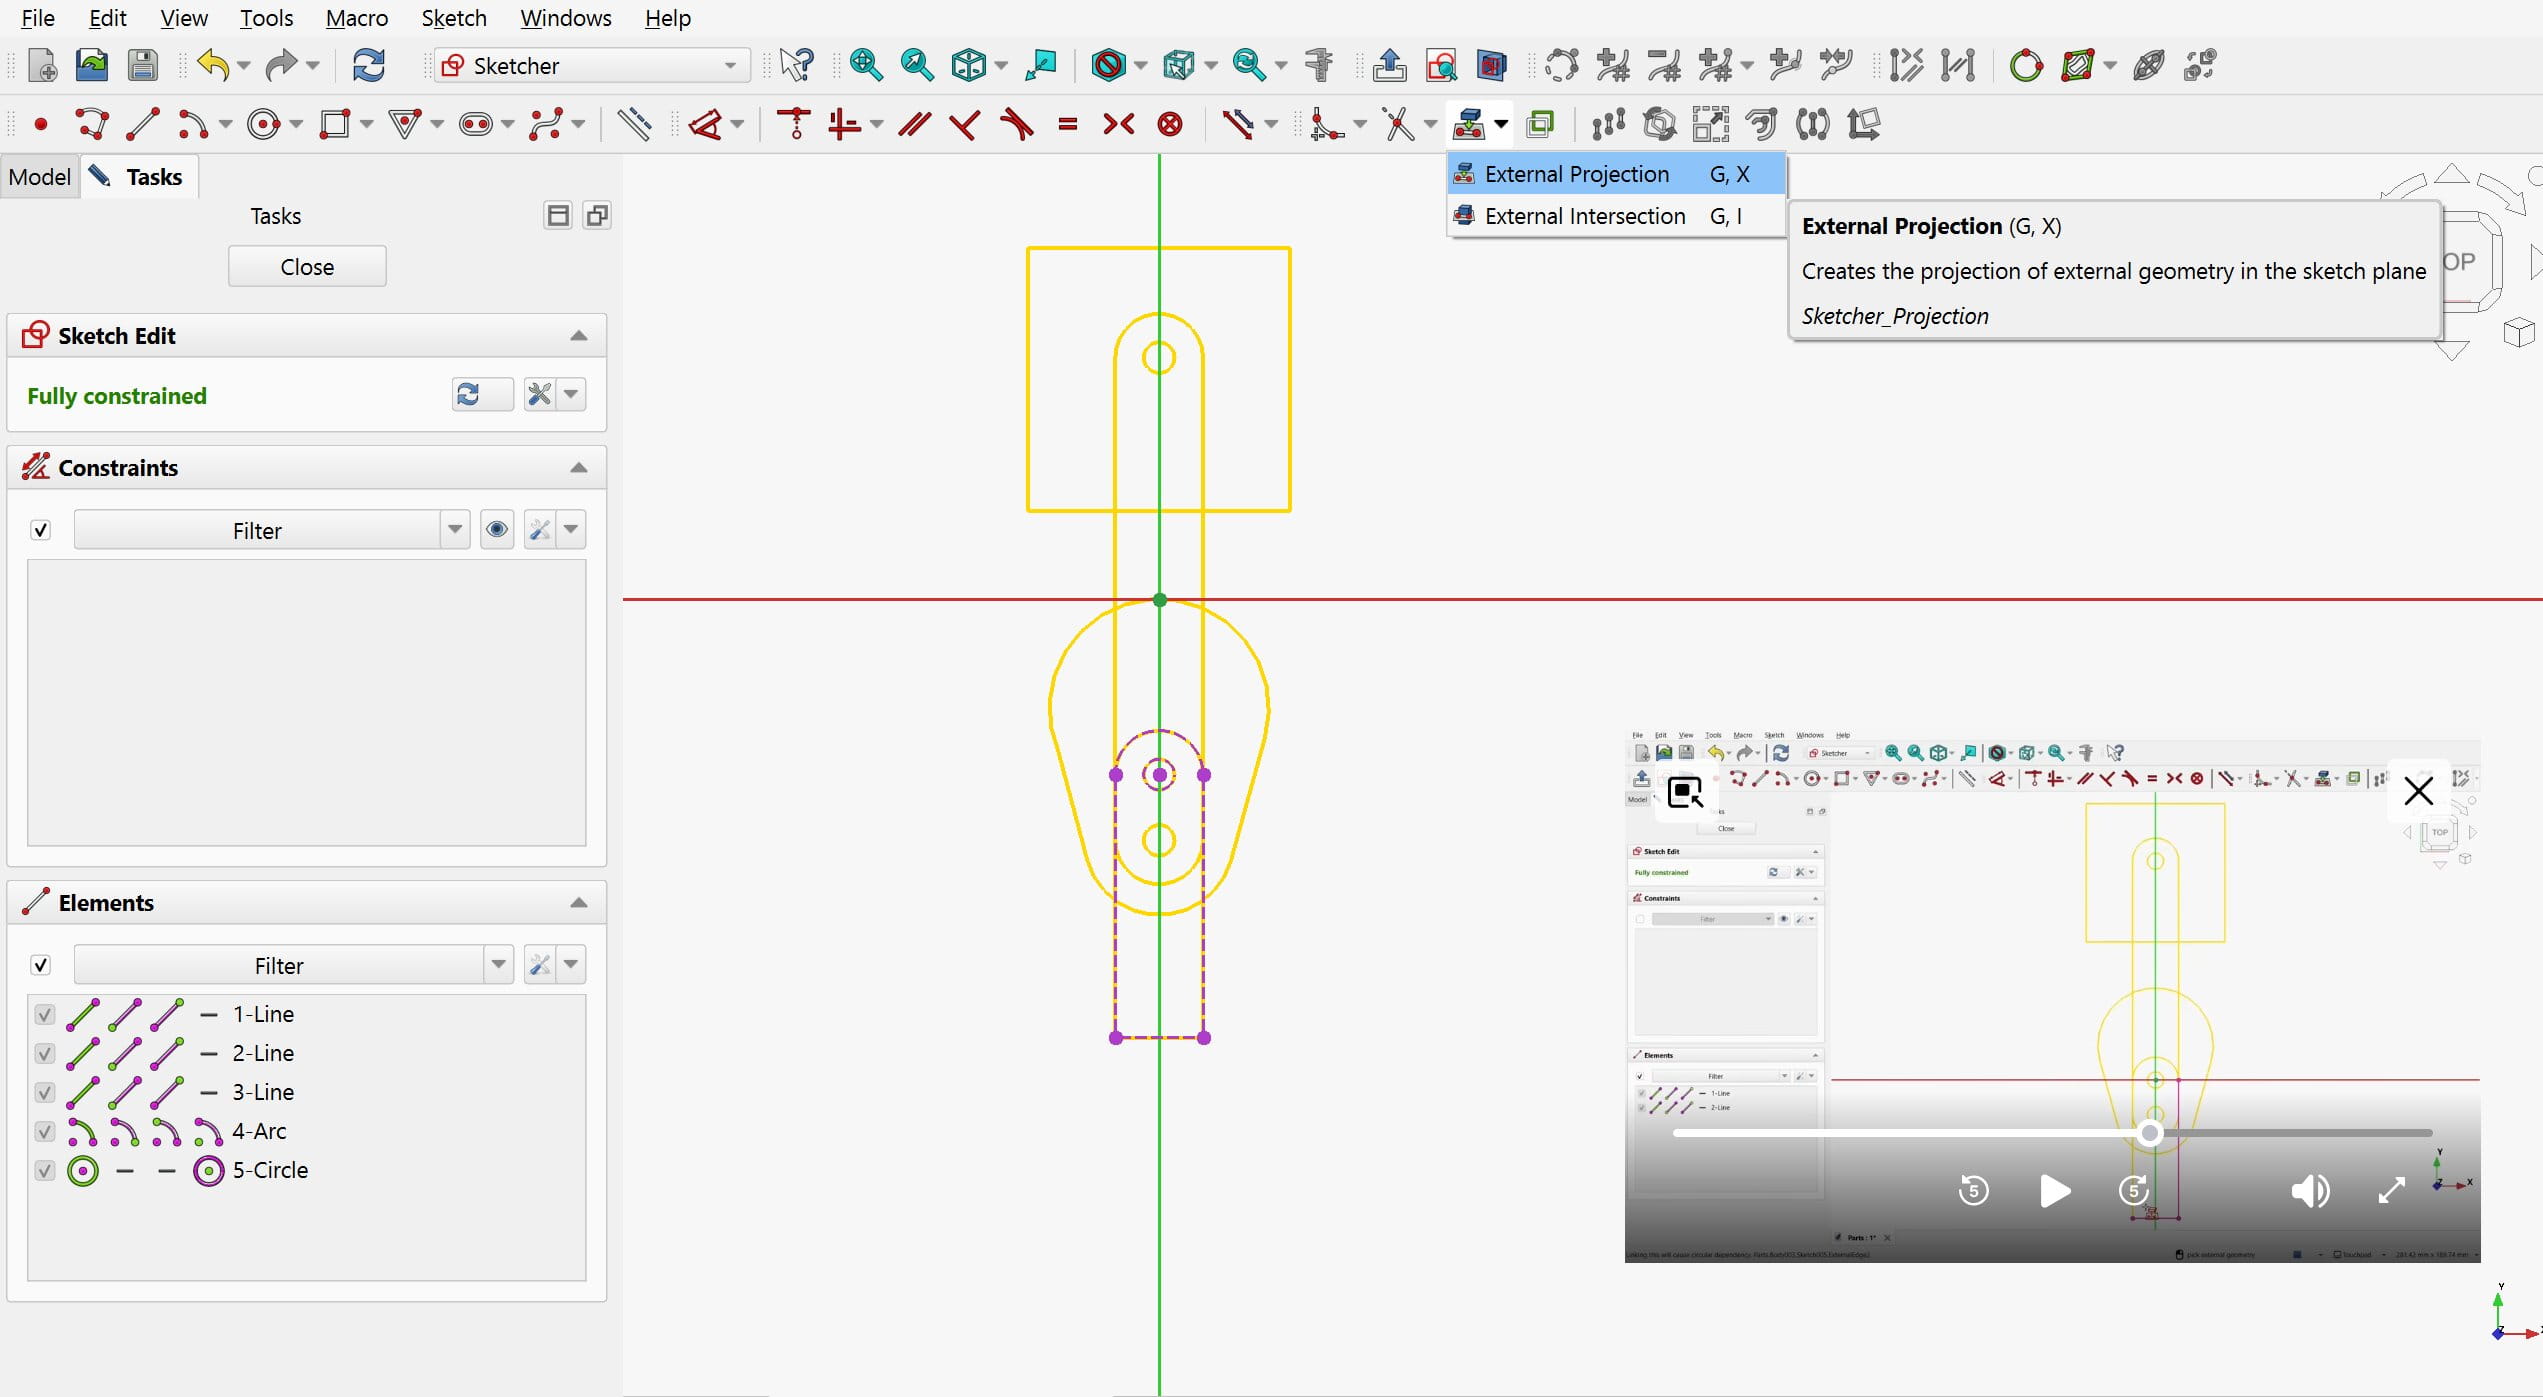
Task: Click the video progress slider handle
Action: pos(2149,1133)
